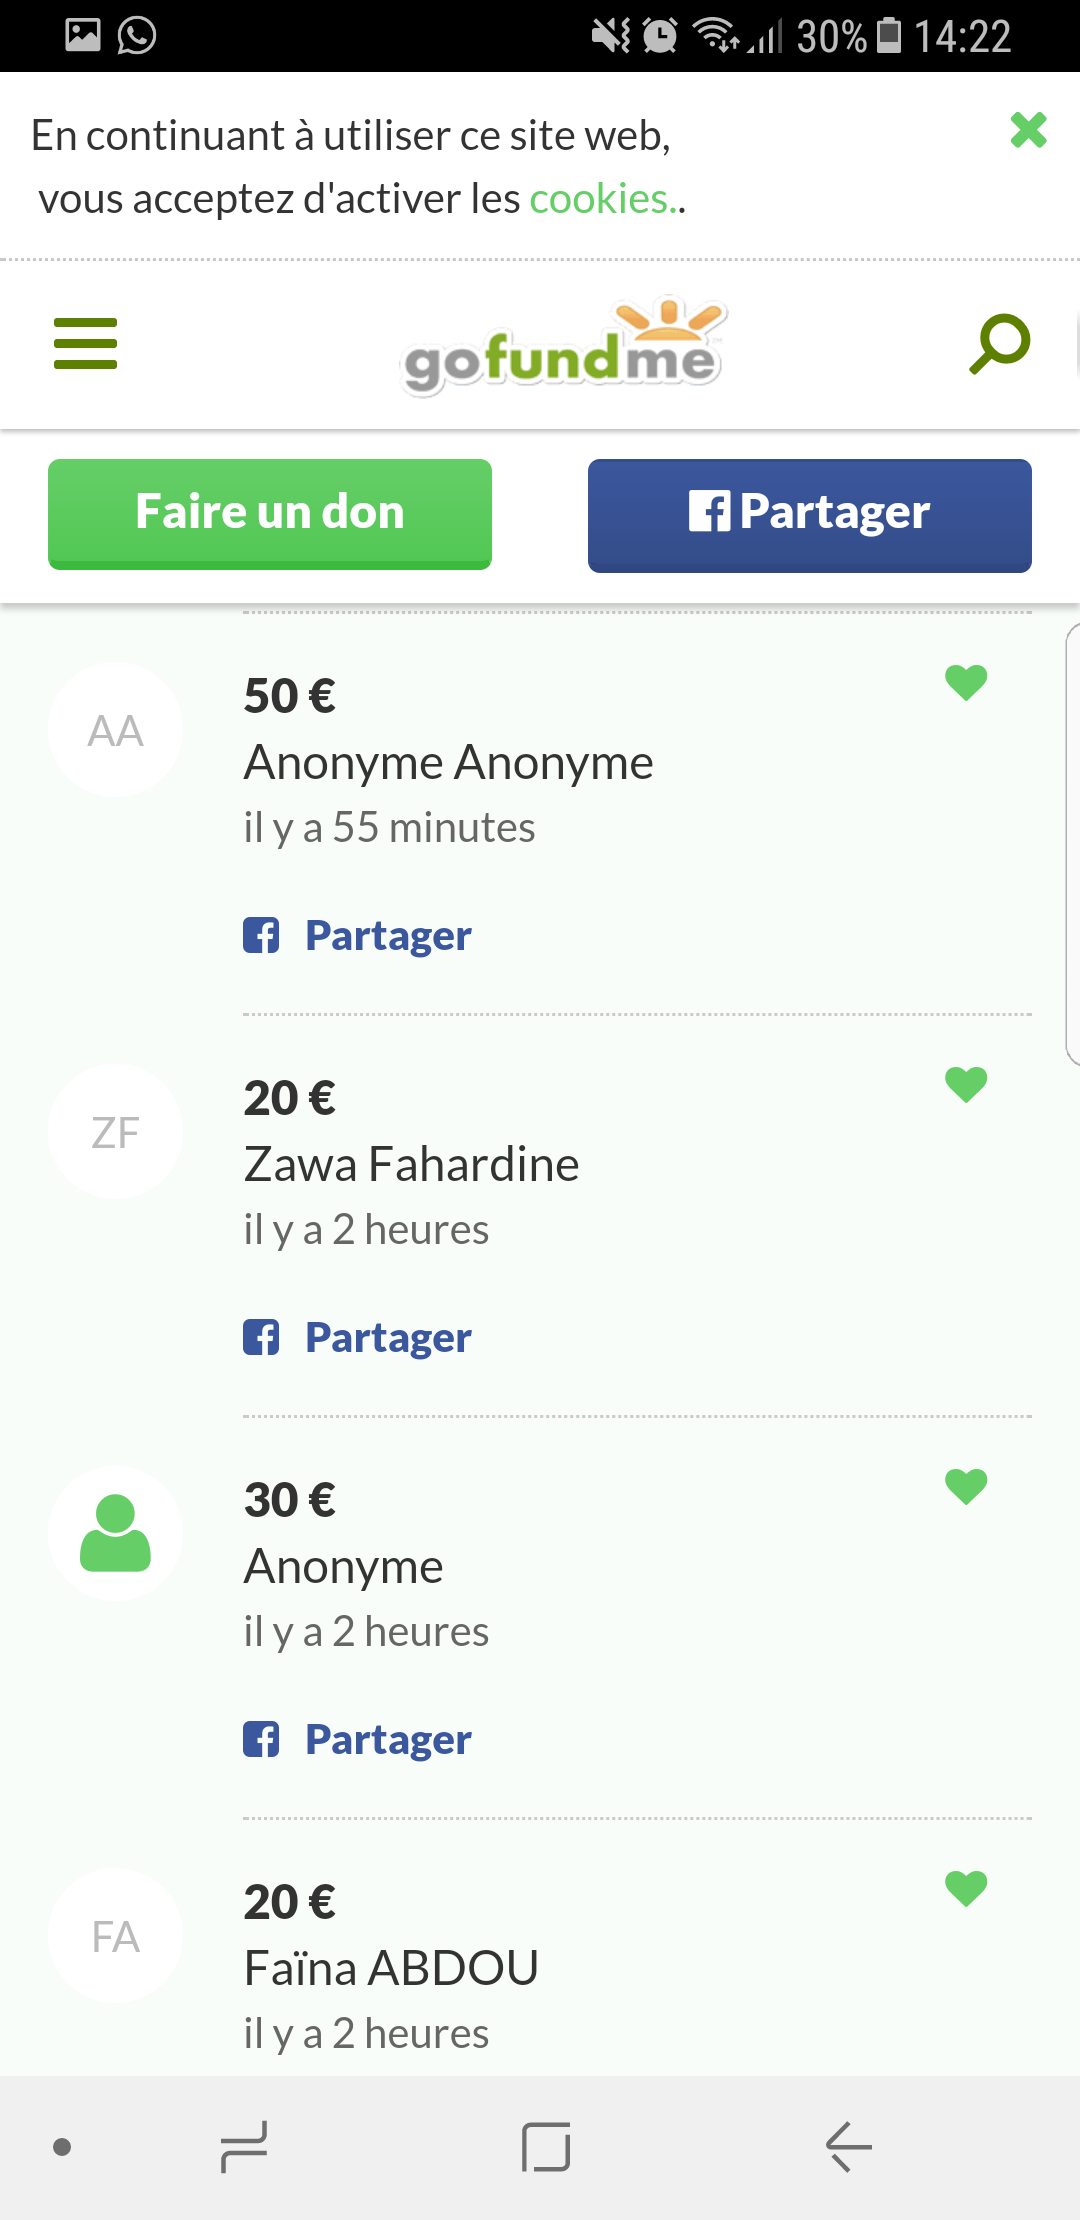Tap the search magnifier icon
Viewport: 1080px width, 2220px height.
pos(999,343)
